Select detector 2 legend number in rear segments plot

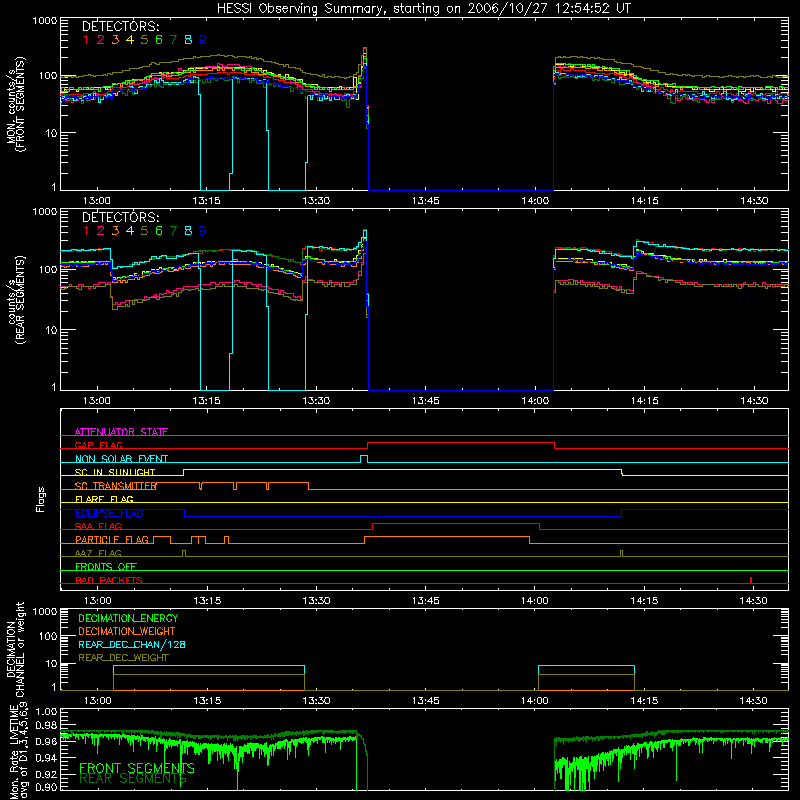[x=101, y=231]
